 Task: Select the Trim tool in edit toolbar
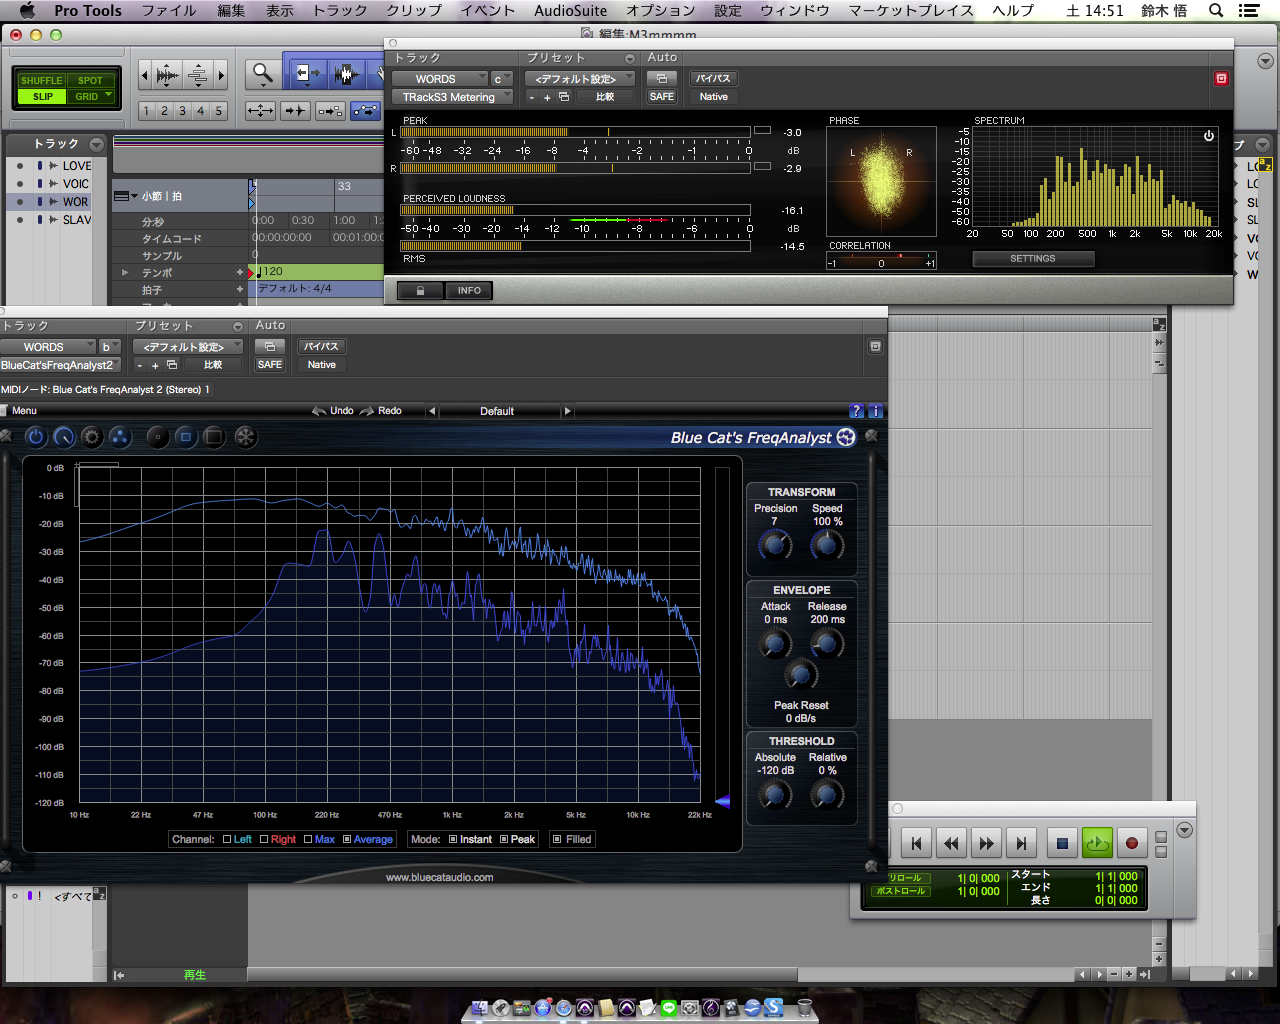(x=306, y=73)
